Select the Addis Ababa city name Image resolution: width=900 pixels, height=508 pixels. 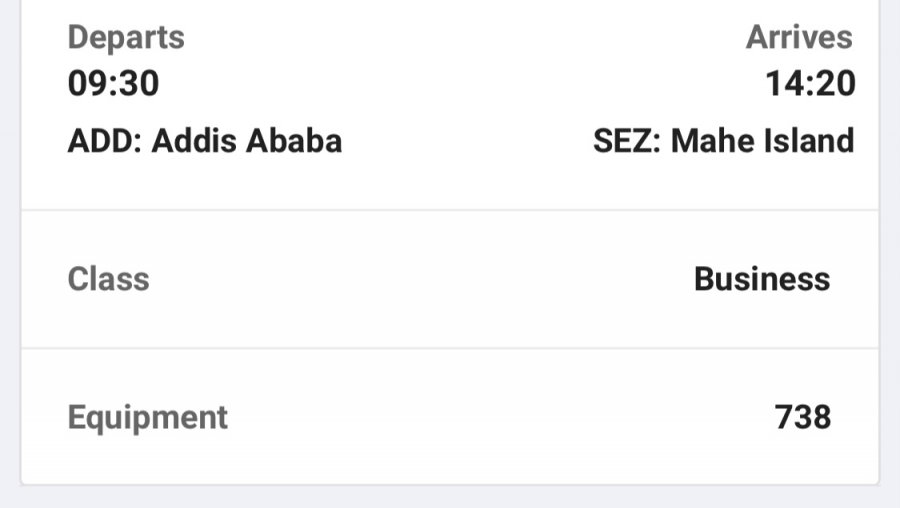click(x=247, y=141)
